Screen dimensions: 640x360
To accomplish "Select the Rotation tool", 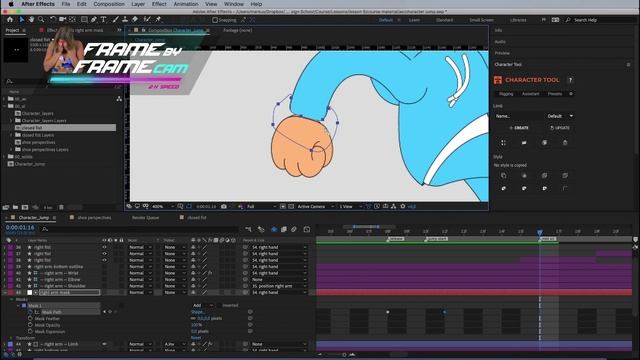I will [53, 20].
